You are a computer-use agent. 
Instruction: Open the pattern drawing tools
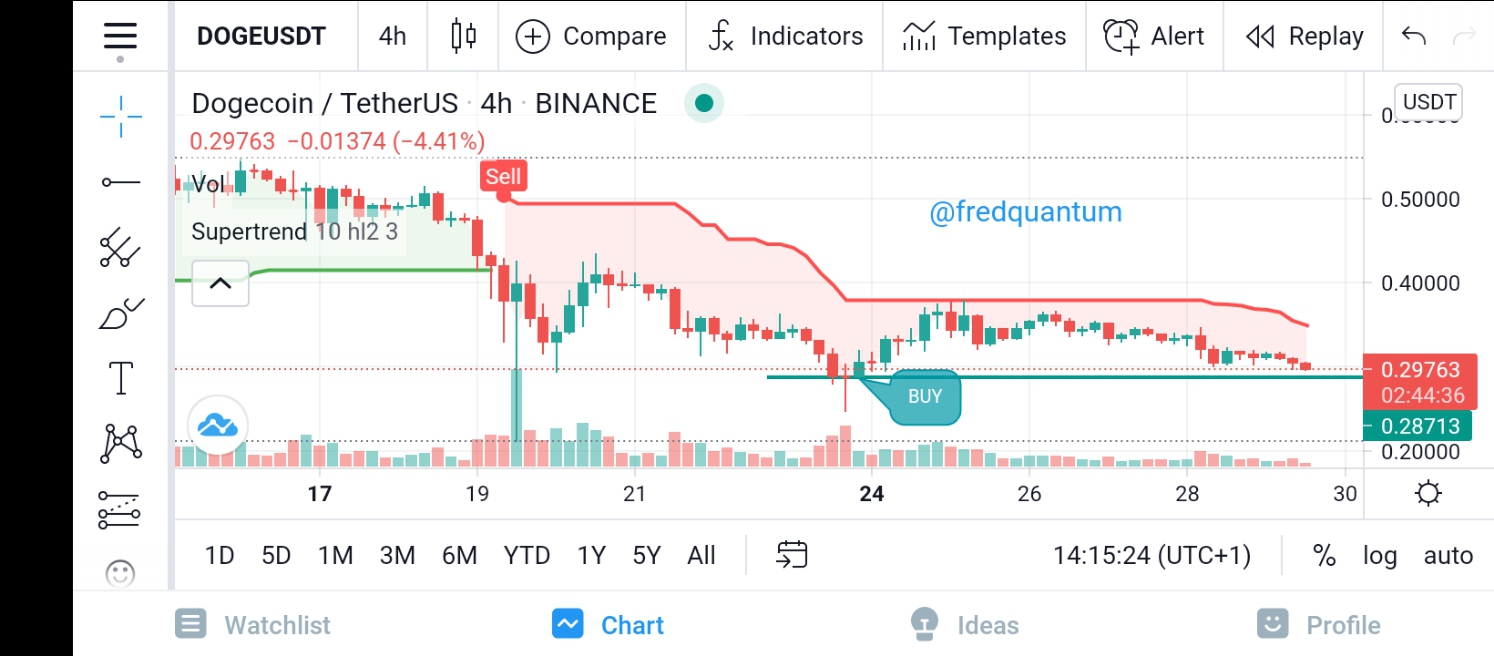pos(120,443)
